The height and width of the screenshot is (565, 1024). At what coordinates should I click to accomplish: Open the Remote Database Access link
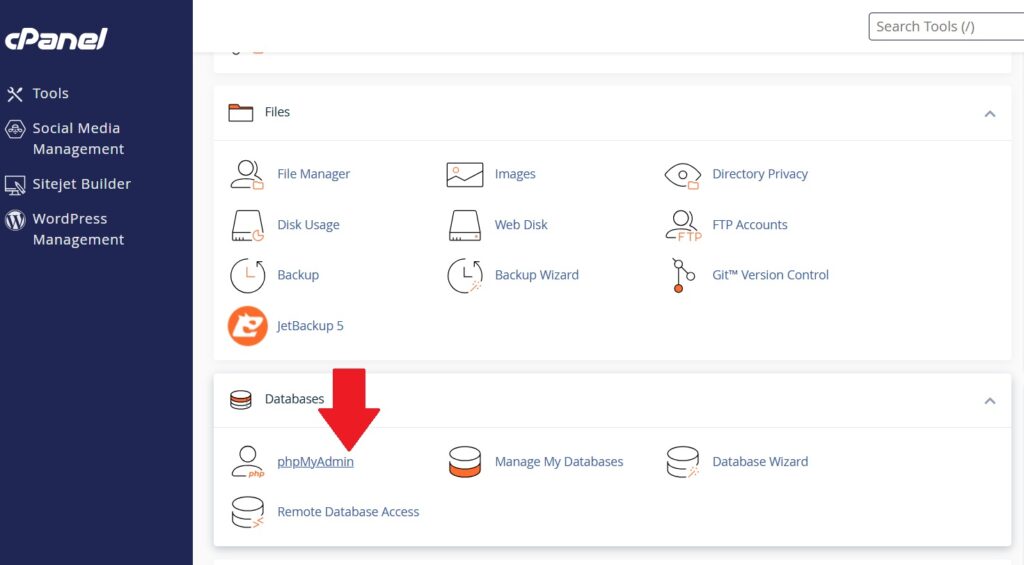(x=348, y=512)
